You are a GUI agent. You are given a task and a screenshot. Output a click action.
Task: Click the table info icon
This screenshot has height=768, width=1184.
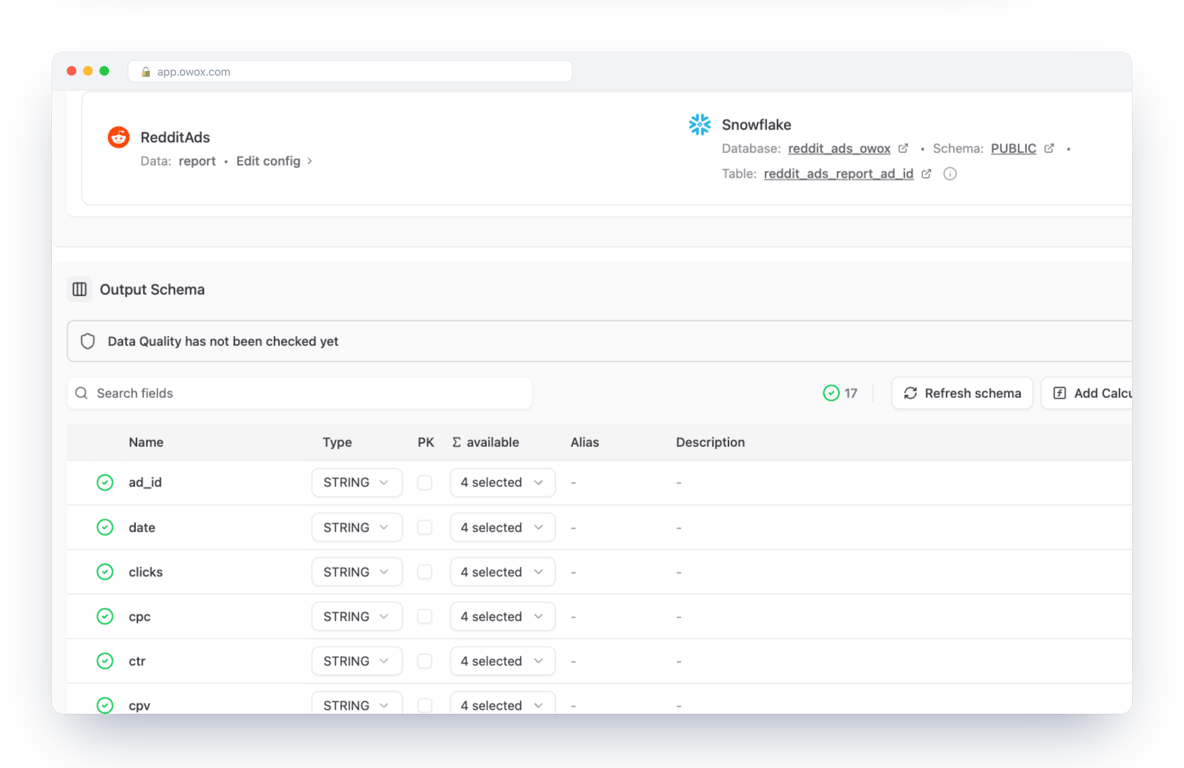pyautogui.click(x=950, y=174)
